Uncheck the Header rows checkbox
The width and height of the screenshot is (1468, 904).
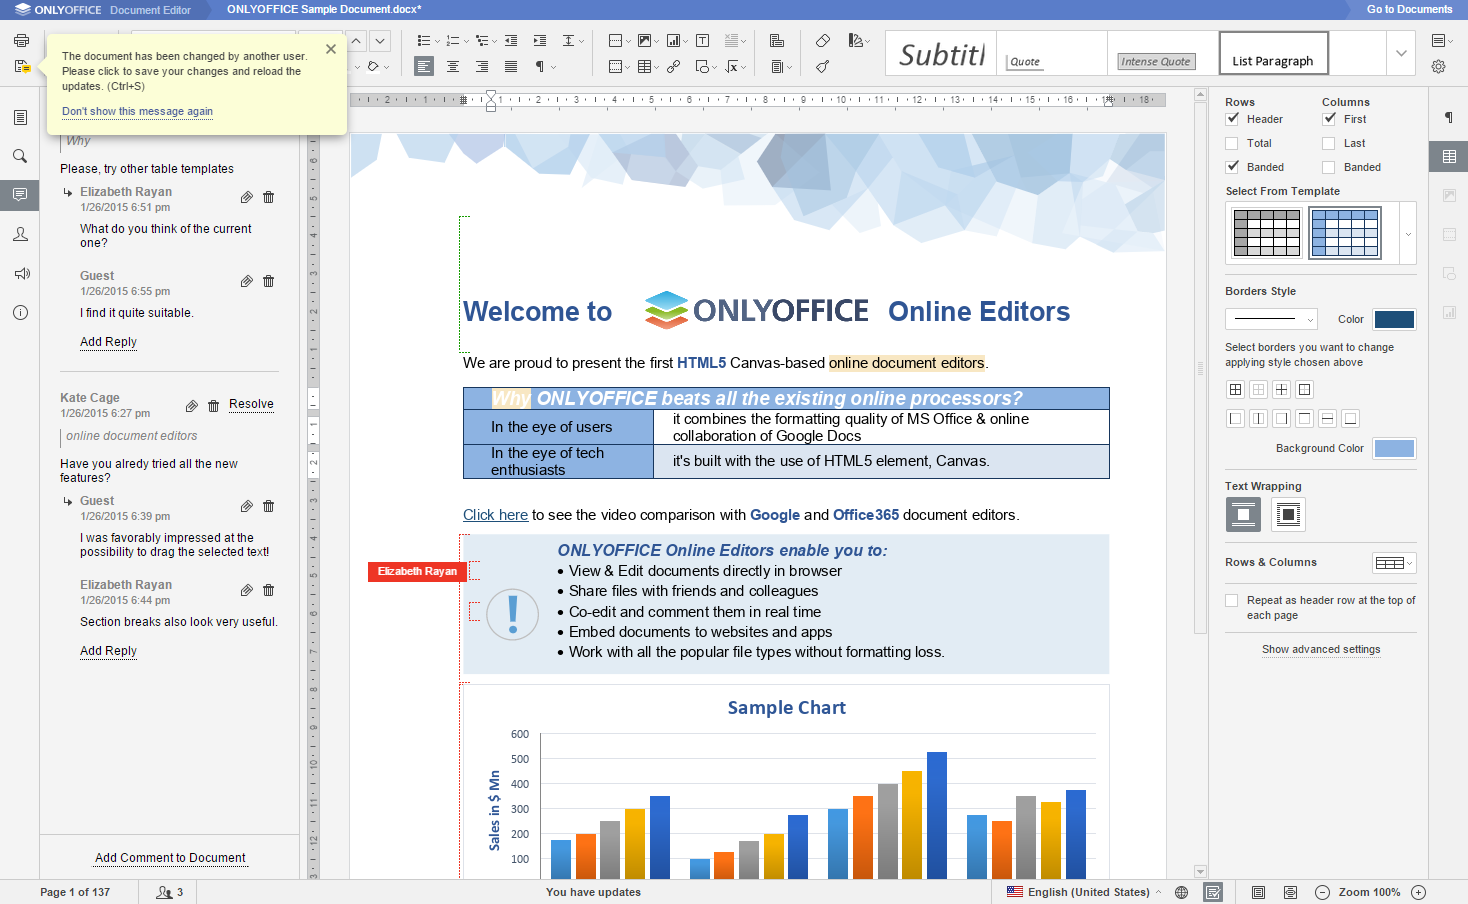coord(1232,119)
